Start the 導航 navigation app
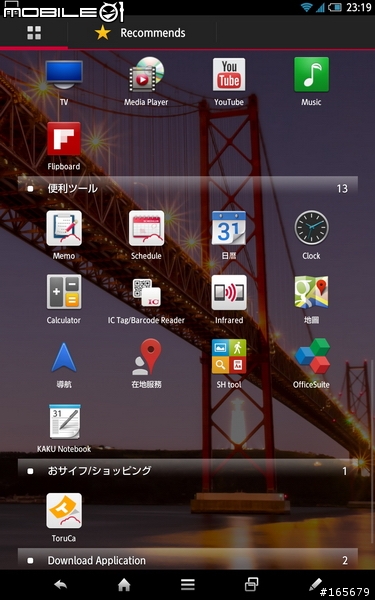 click(64, 357)
